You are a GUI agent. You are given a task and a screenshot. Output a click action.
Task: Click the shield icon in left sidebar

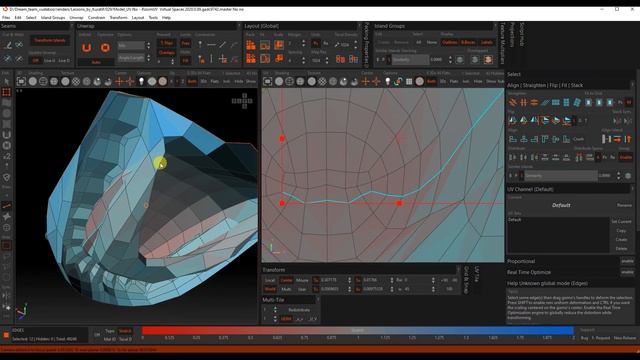(7, 178)
